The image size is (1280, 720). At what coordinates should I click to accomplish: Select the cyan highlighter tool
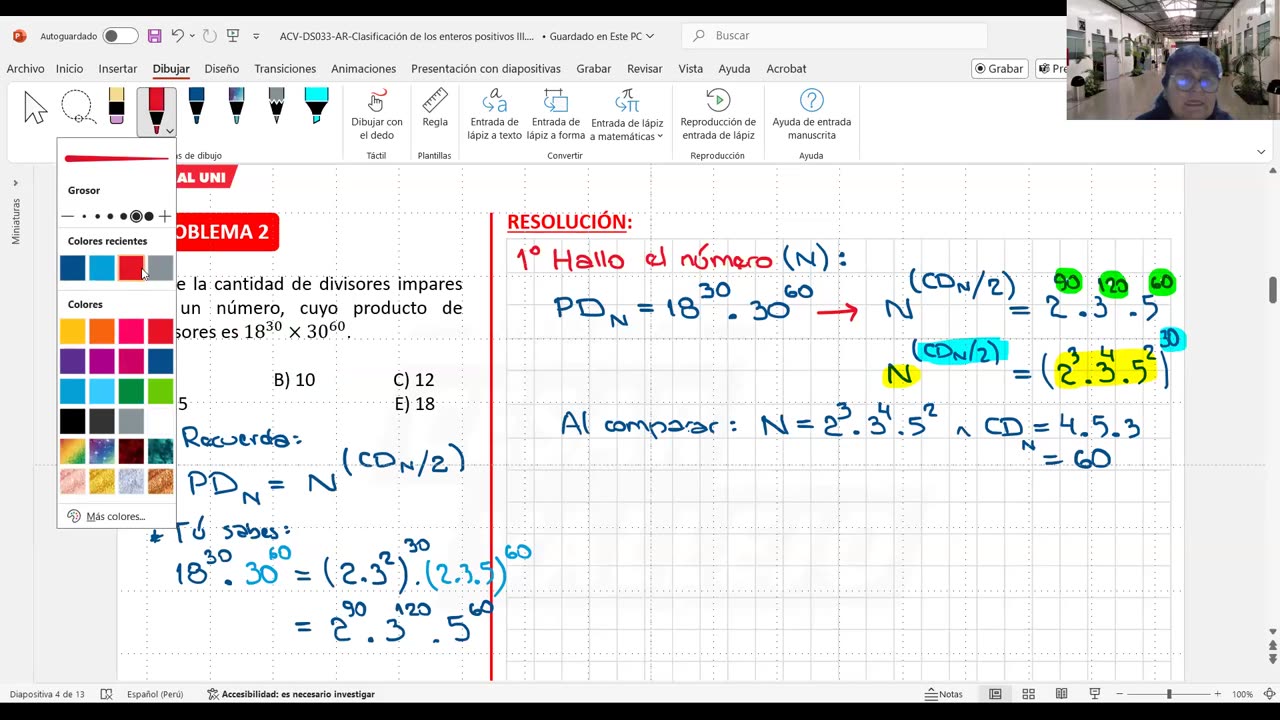tap(316, 107)
